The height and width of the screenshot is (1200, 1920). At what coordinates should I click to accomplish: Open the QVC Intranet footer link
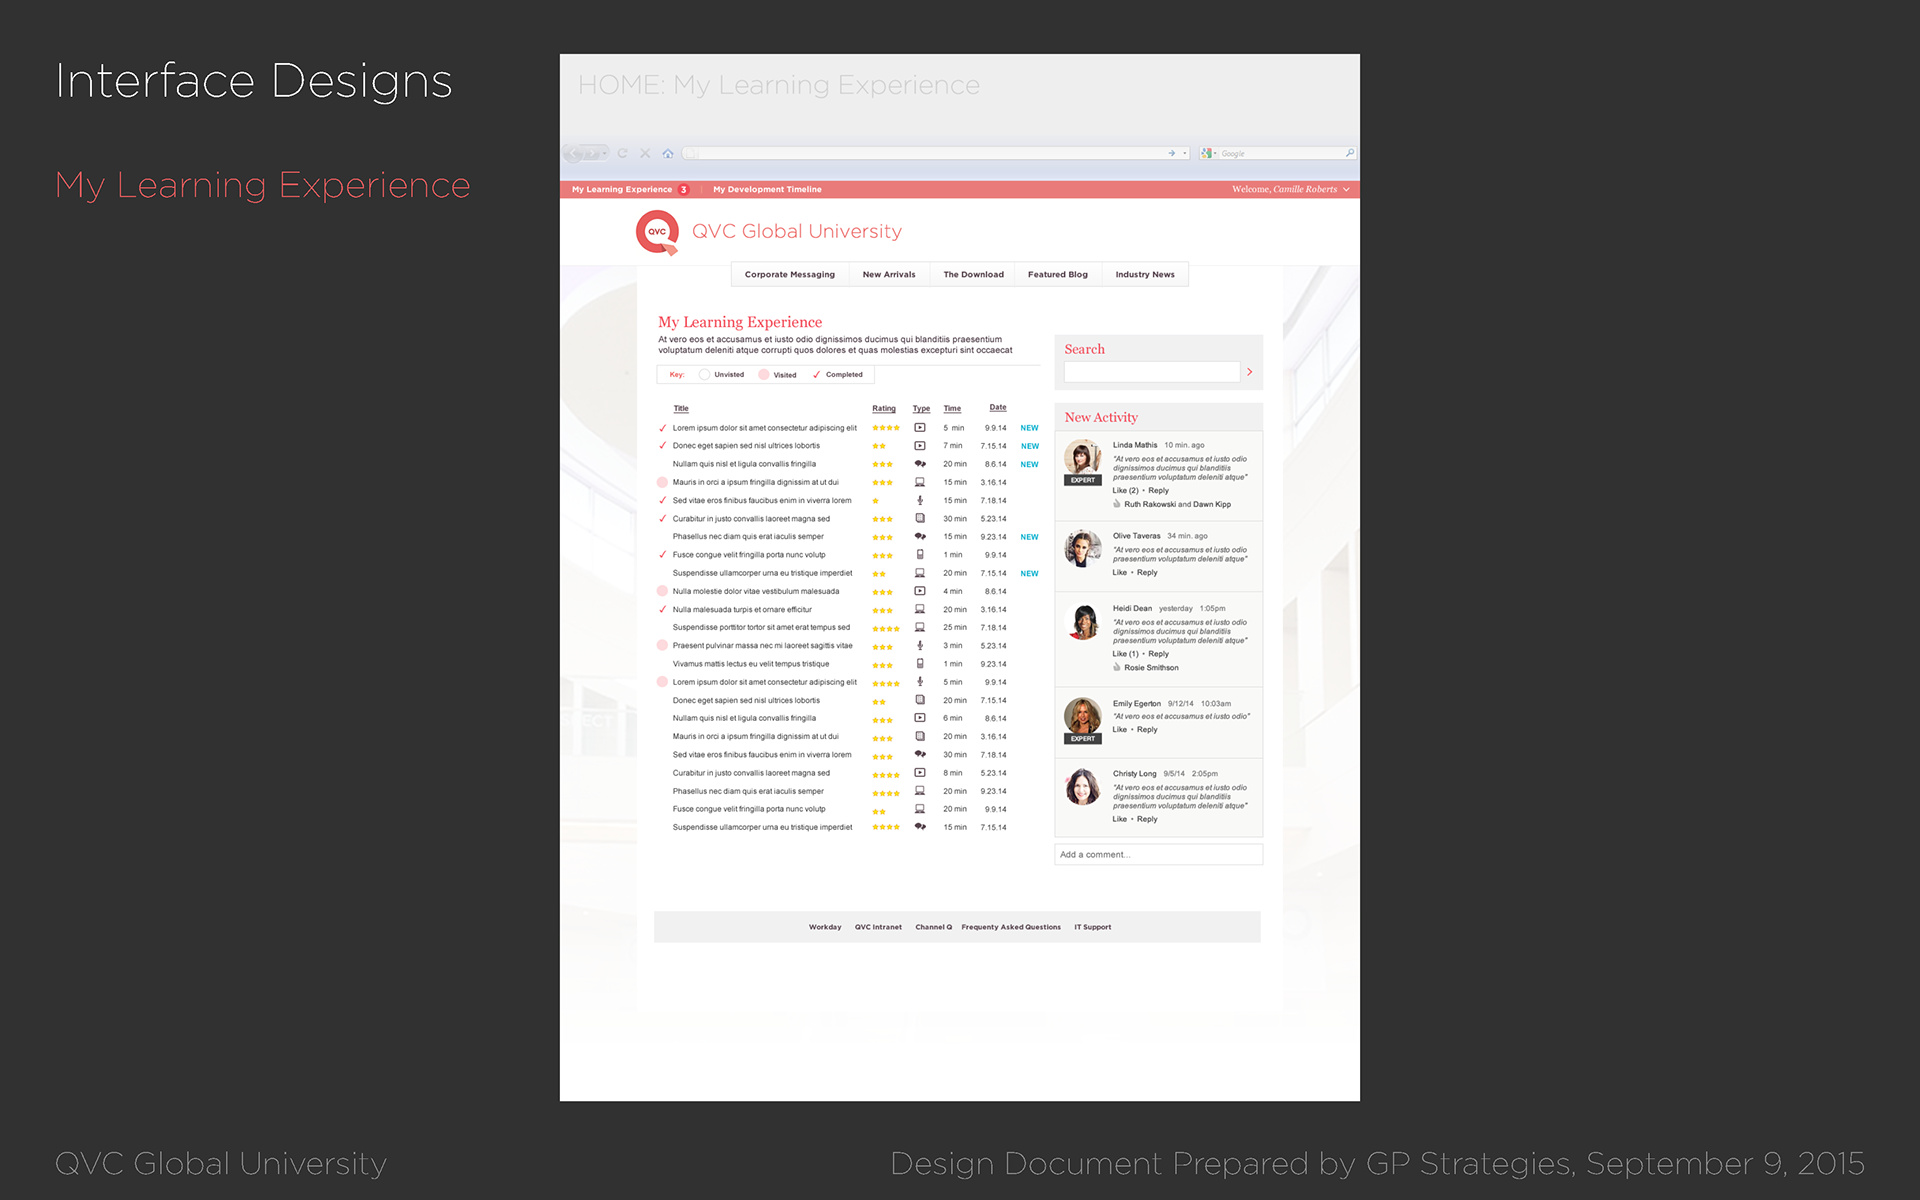click(878, 927)
